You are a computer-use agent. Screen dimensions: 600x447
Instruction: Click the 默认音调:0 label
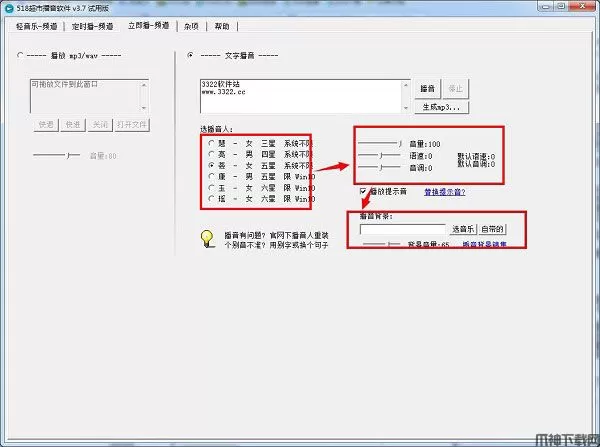(476, 164)
